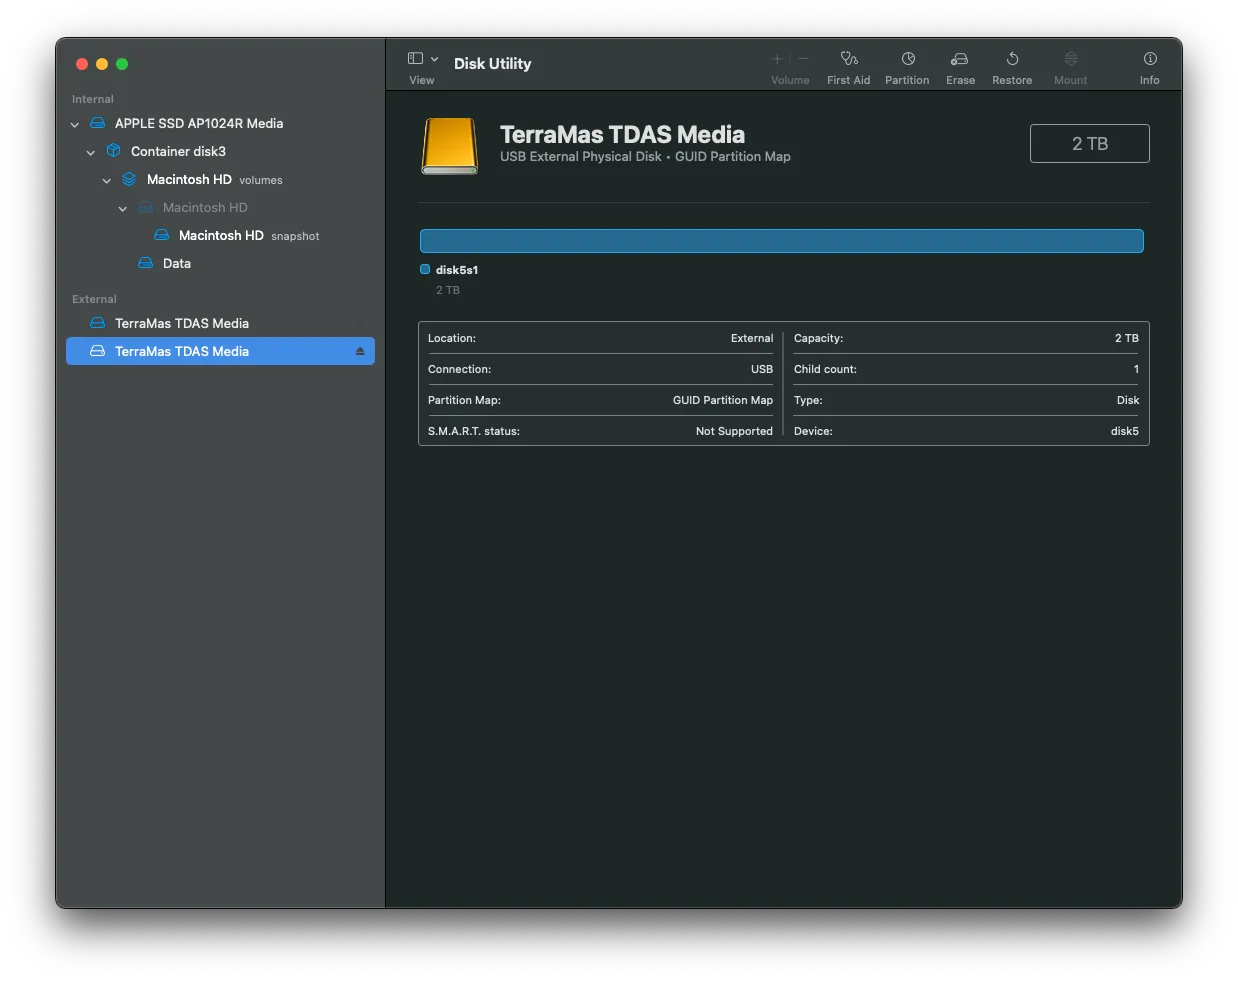Screen dimensions: 1238x982
Task: Eject the selected TerraMas TDAS Media
Action: coord(360,352)
